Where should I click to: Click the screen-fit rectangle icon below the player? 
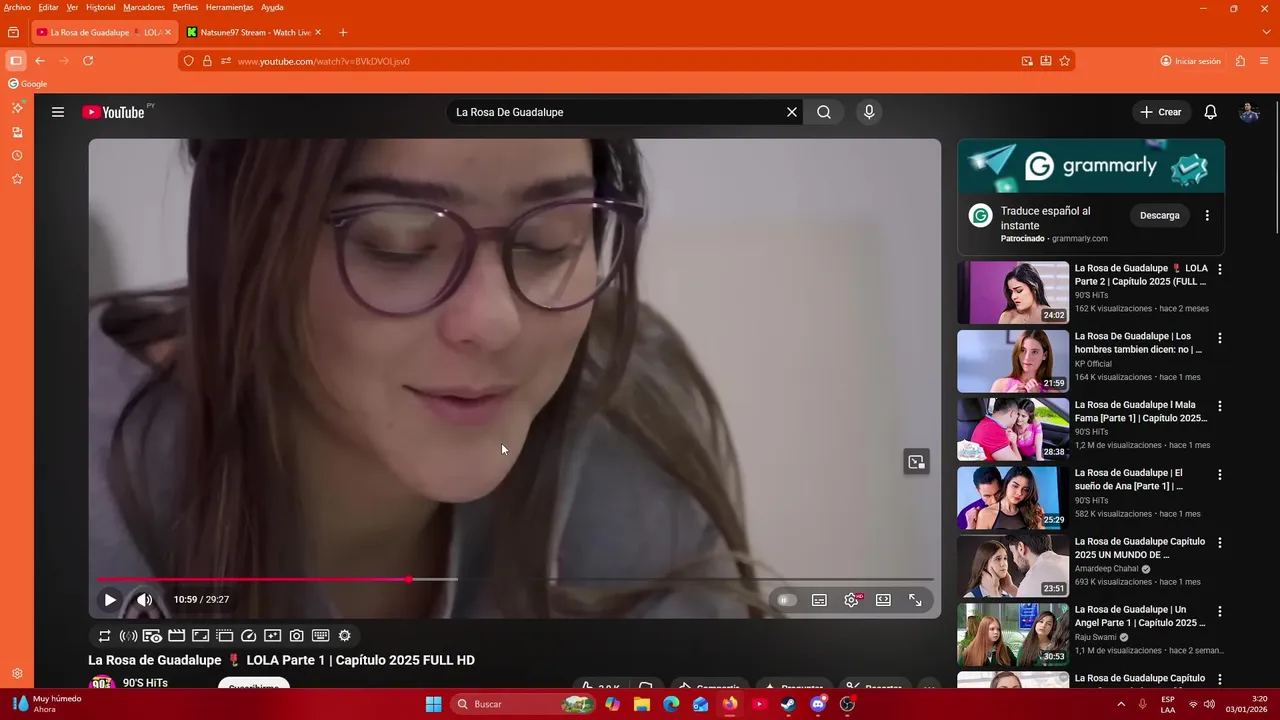tap(200, 636)
